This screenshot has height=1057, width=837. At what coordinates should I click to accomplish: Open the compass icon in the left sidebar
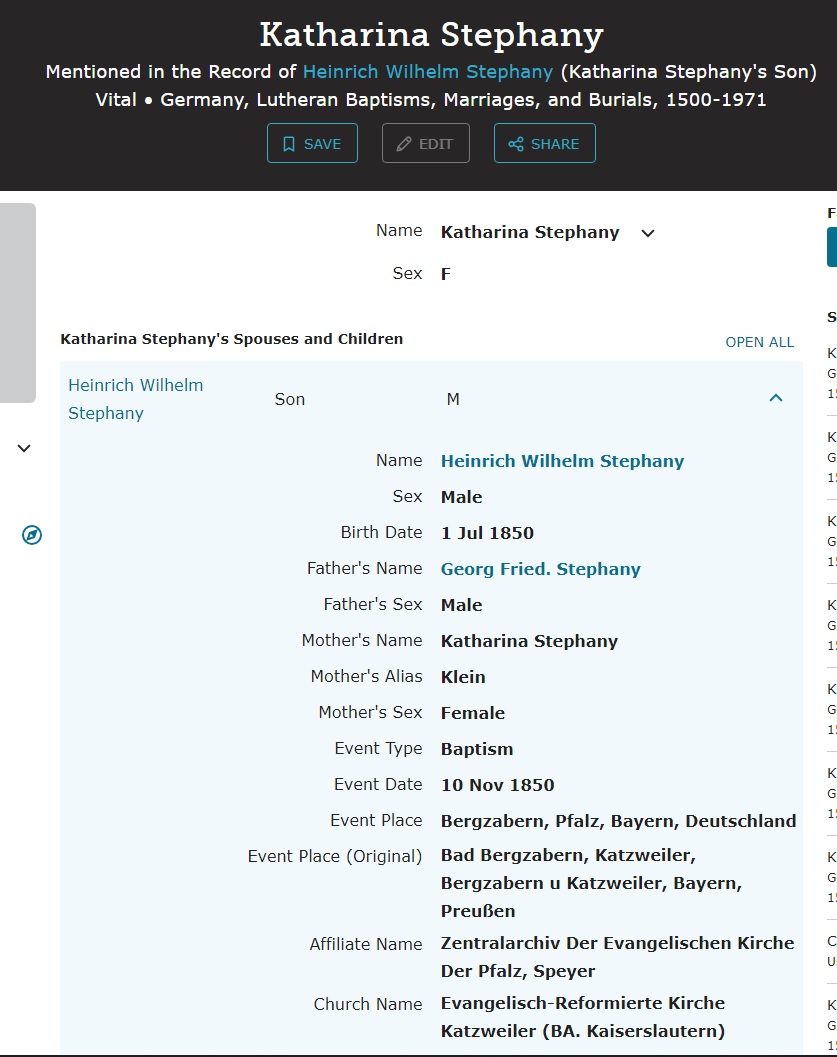click(32, 536)
